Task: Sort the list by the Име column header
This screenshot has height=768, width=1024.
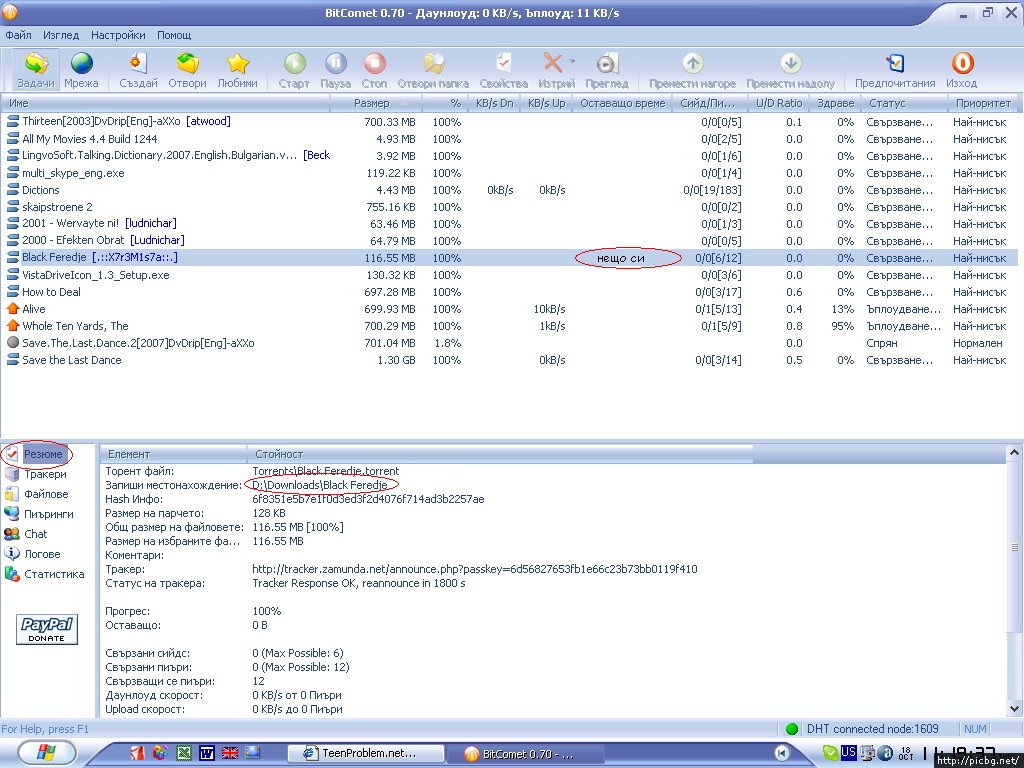Action: tap(166, 103)
